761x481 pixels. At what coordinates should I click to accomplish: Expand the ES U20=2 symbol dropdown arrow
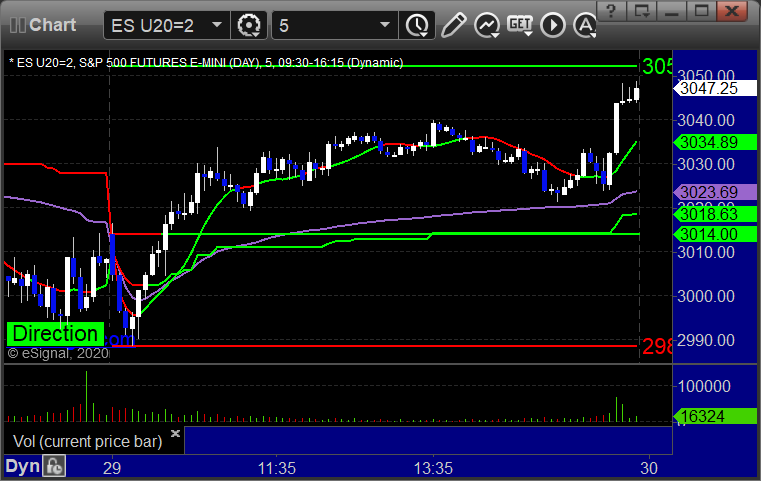[x=217, y=24]
